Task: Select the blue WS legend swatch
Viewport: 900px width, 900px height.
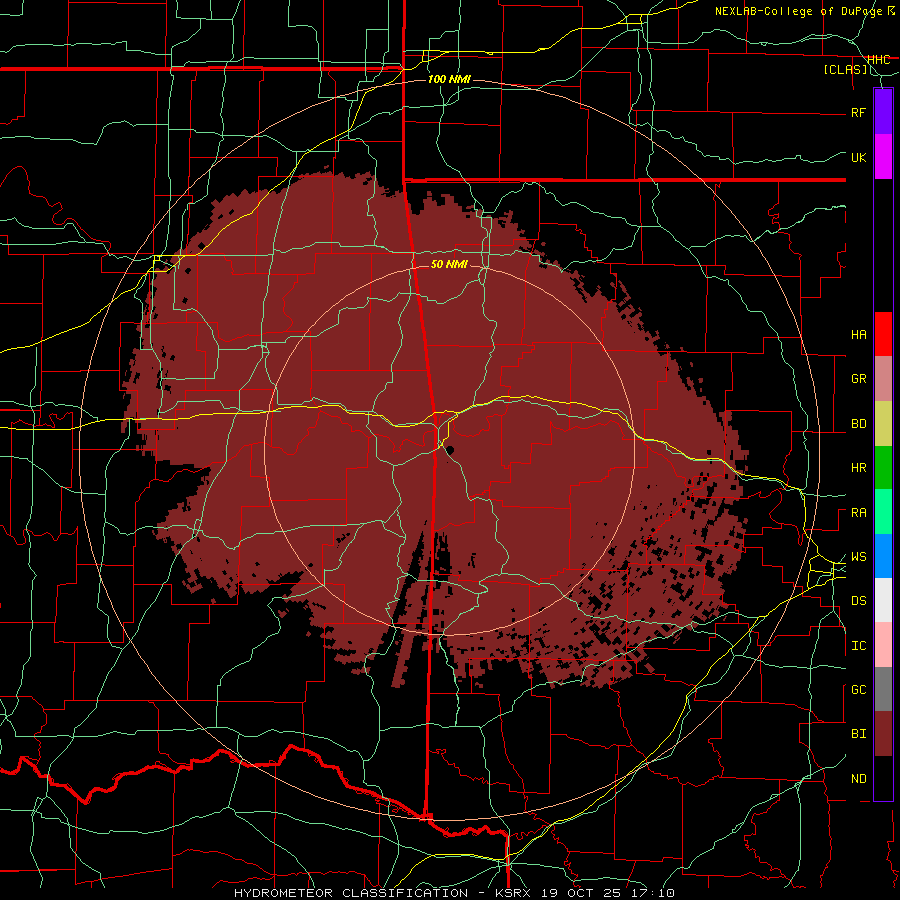Action: [883, 556]
